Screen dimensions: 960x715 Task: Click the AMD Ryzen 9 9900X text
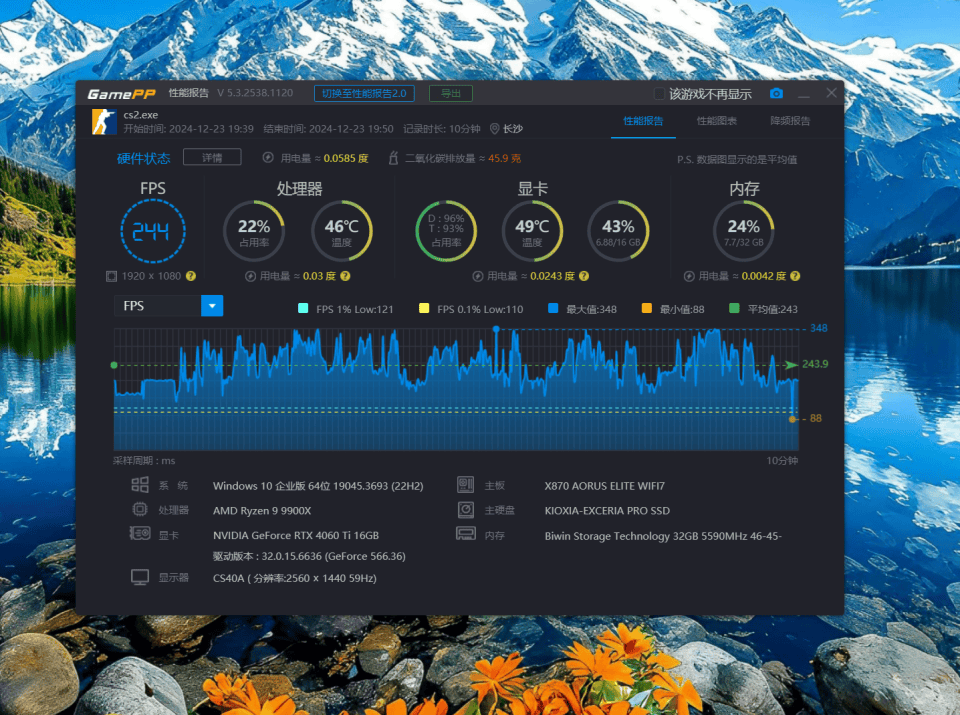262,511
